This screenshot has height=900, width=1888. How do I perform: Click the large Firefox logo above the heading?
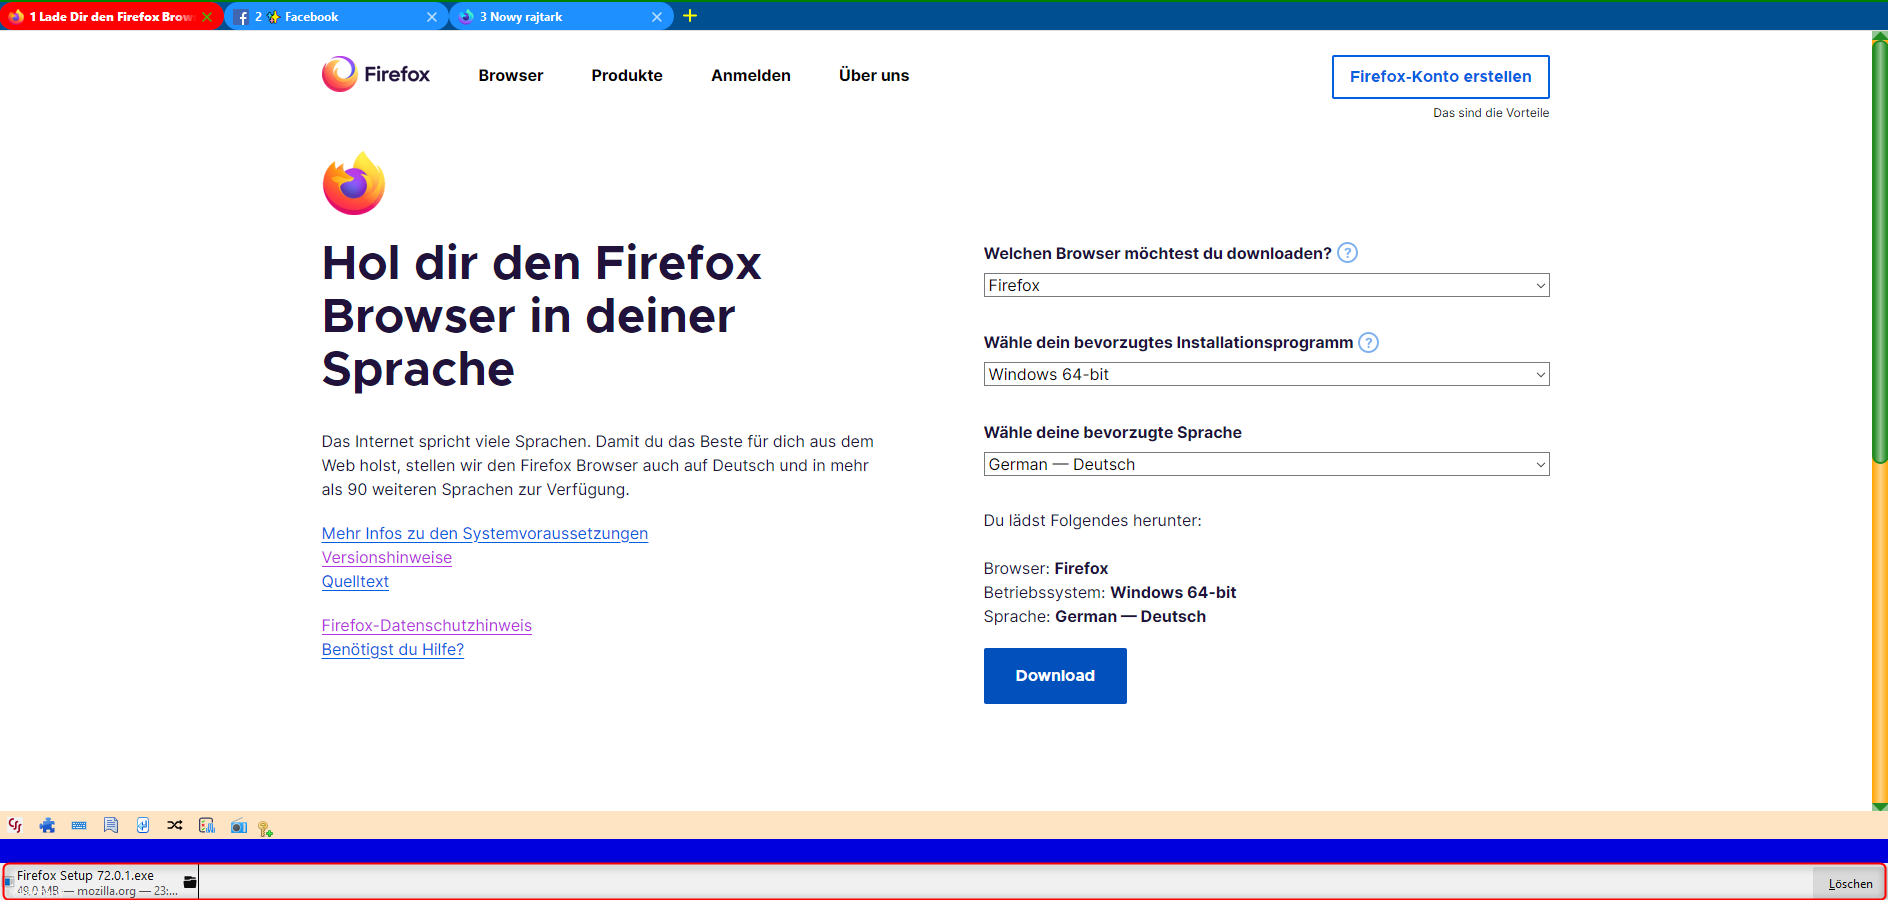pos(354,184)
